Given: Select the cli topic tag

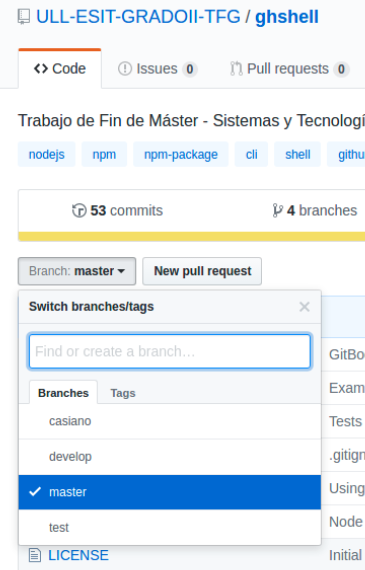Looking at the screenshot, I should [x=252, y=154].
